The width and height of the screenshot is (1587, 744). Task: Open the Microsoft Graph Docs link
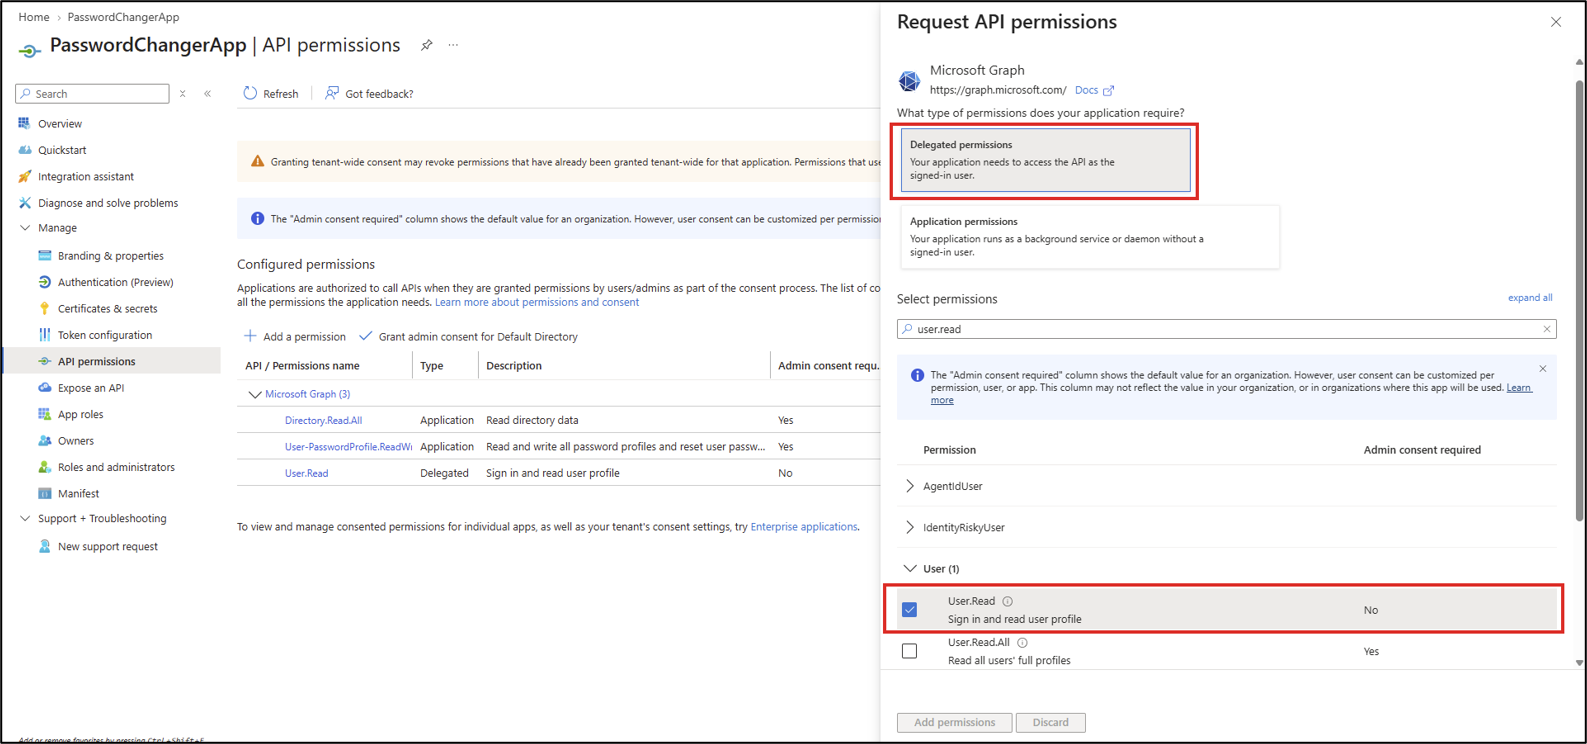[x=1094, y=90]
